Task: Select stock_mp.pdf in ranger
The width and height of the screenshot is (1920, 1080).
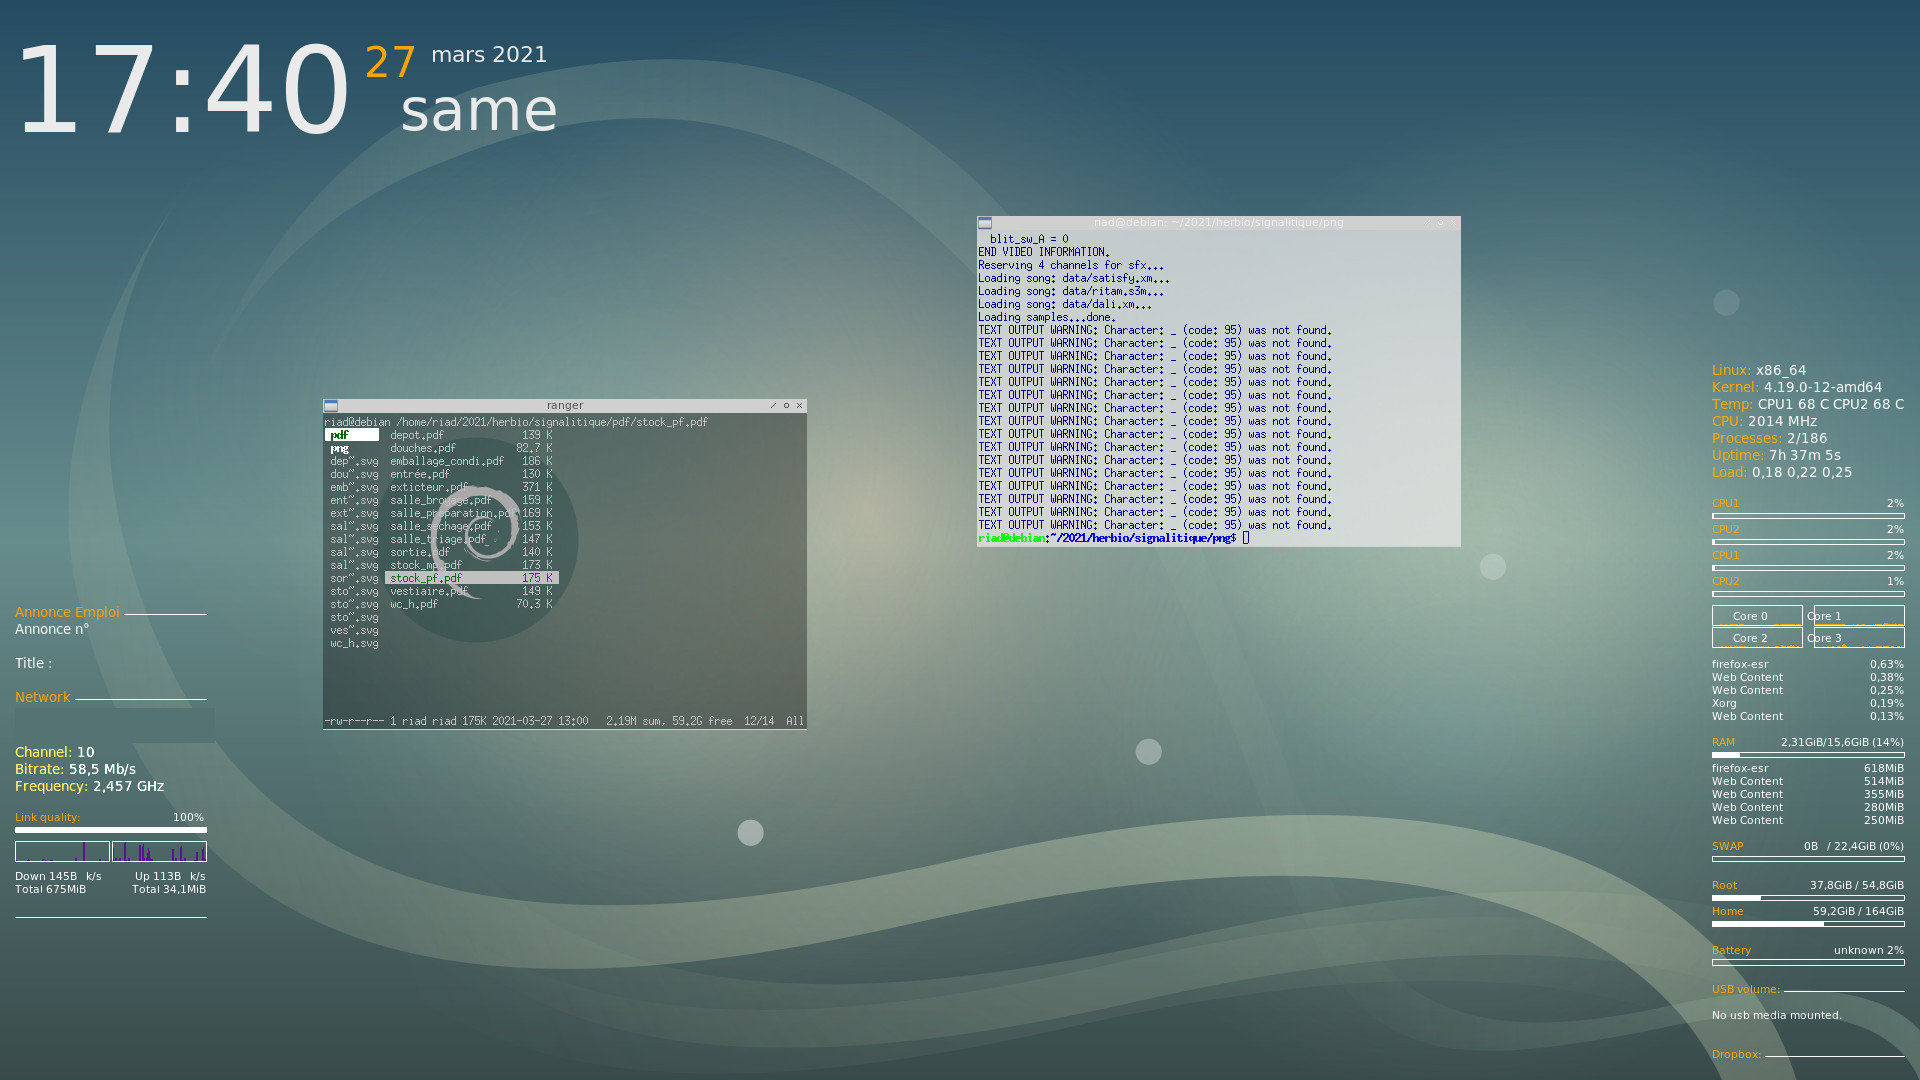Action: (472, 565)
